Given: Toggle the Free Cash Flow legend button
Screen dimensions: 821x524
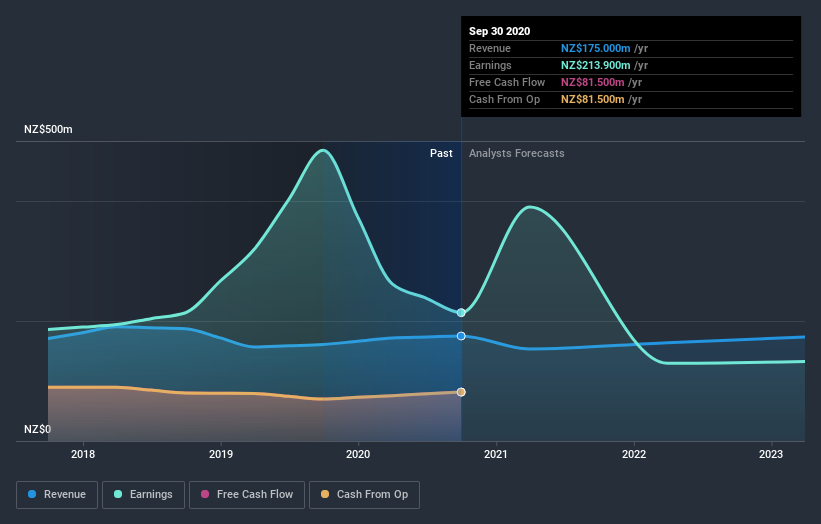Looking at the screenshot, I should coord(247,495).
